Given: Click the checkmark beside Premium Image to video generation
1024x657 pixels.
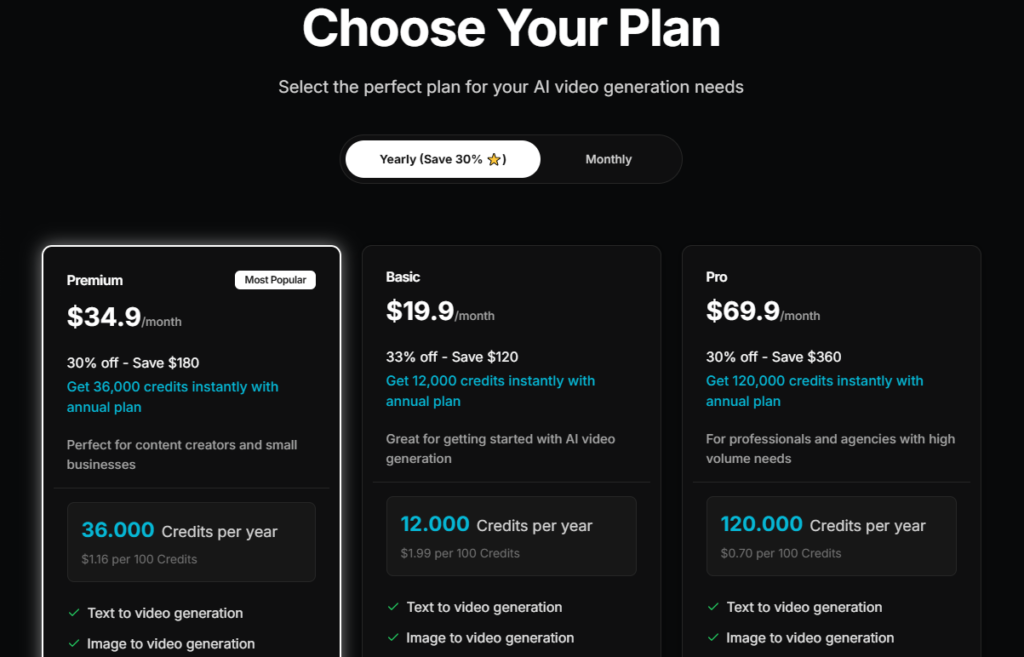Looking at the screenshot, I should pos(74,643).
